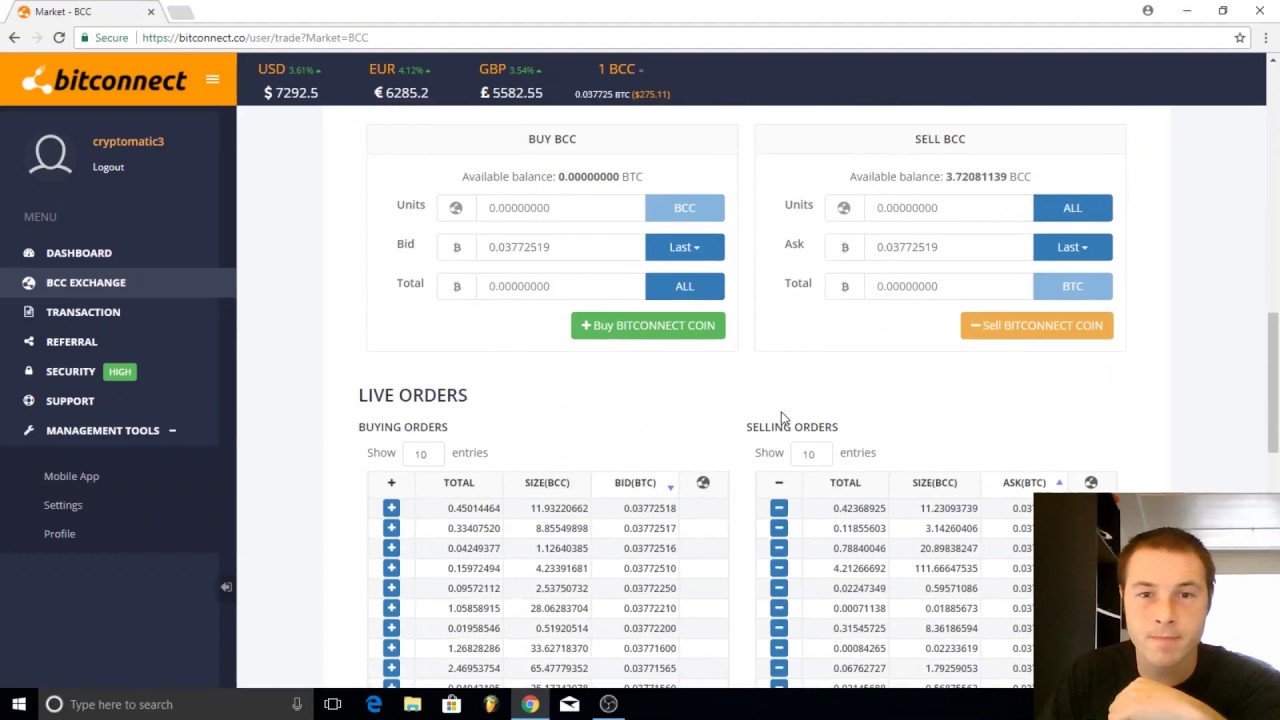Click the bitcoin icon beside the Bid field

[456, 247]
